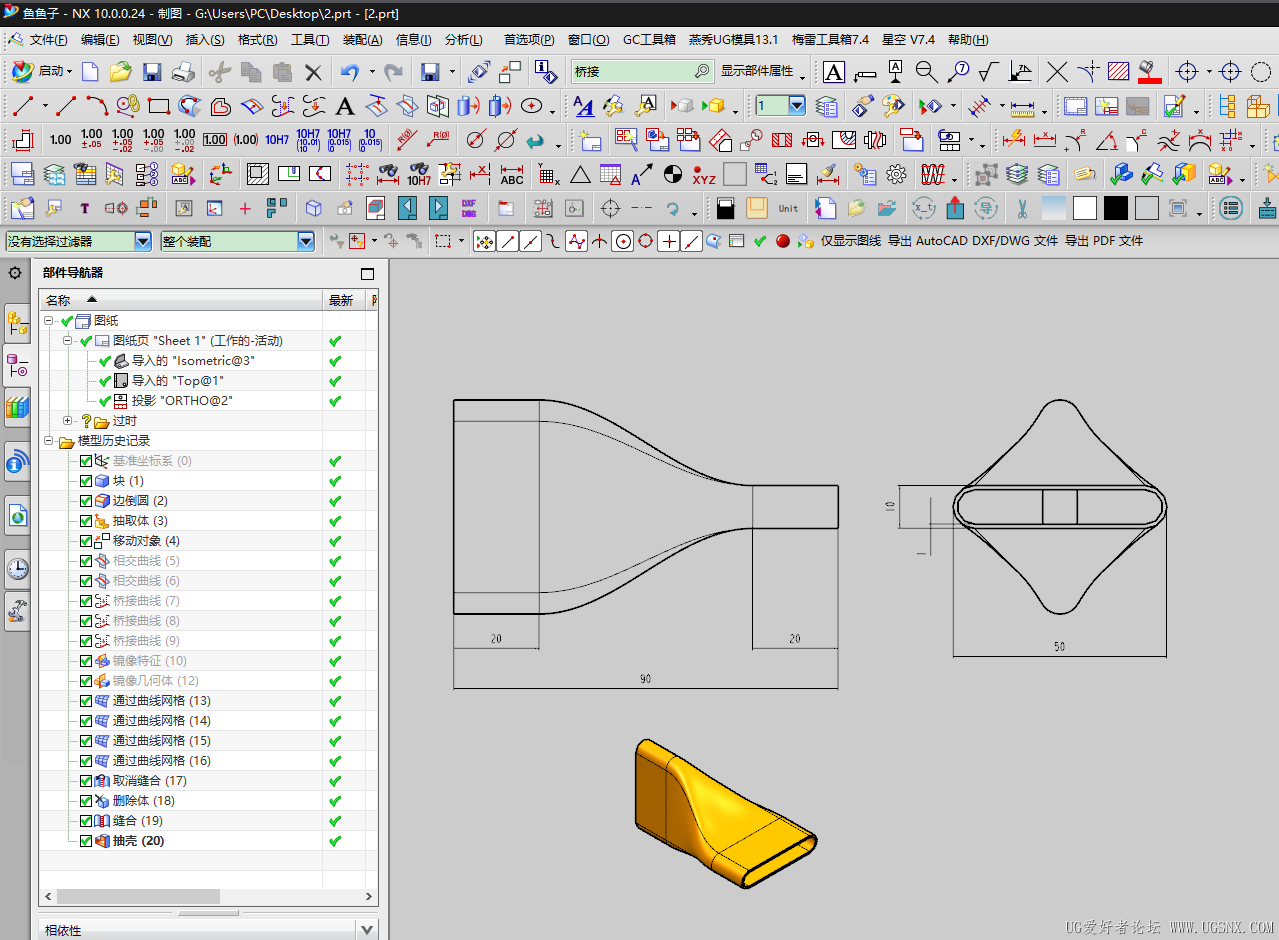Screen dimensions: 1279x940
Task: Click the black color swatch in toolbar
Action: [x=1116, y=209]
